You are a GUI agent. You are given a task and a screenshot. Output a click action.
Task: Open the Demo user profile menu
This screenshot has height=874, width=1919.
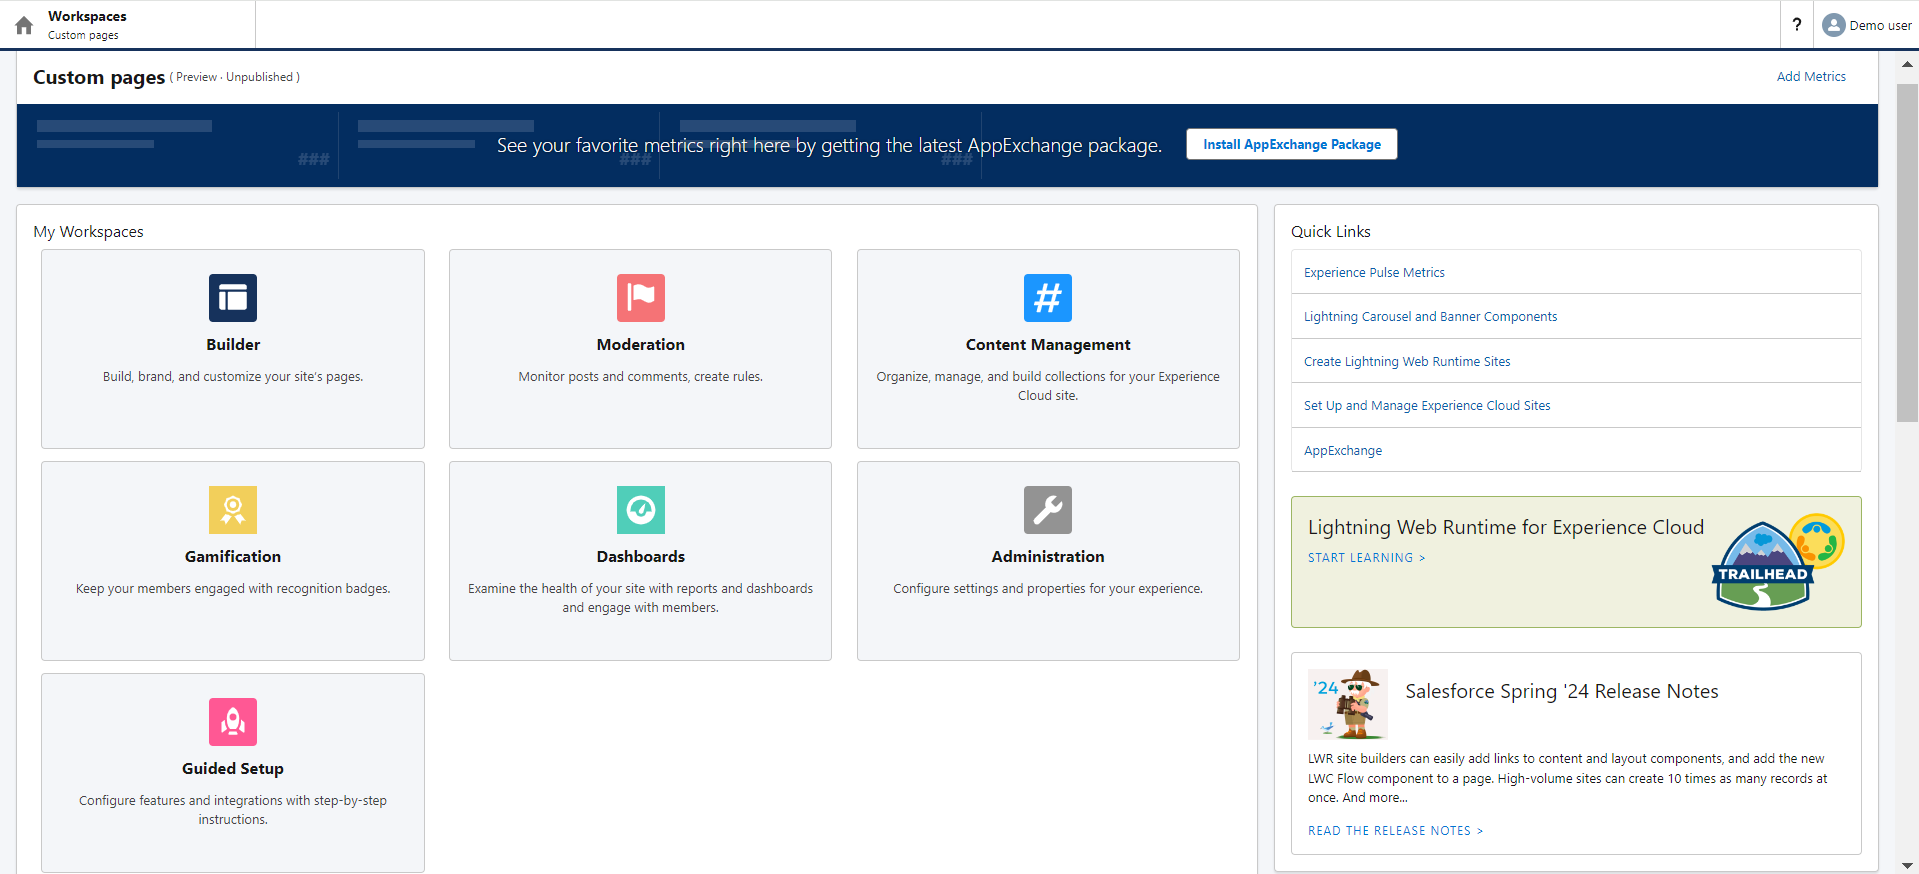pos(1866,25)
